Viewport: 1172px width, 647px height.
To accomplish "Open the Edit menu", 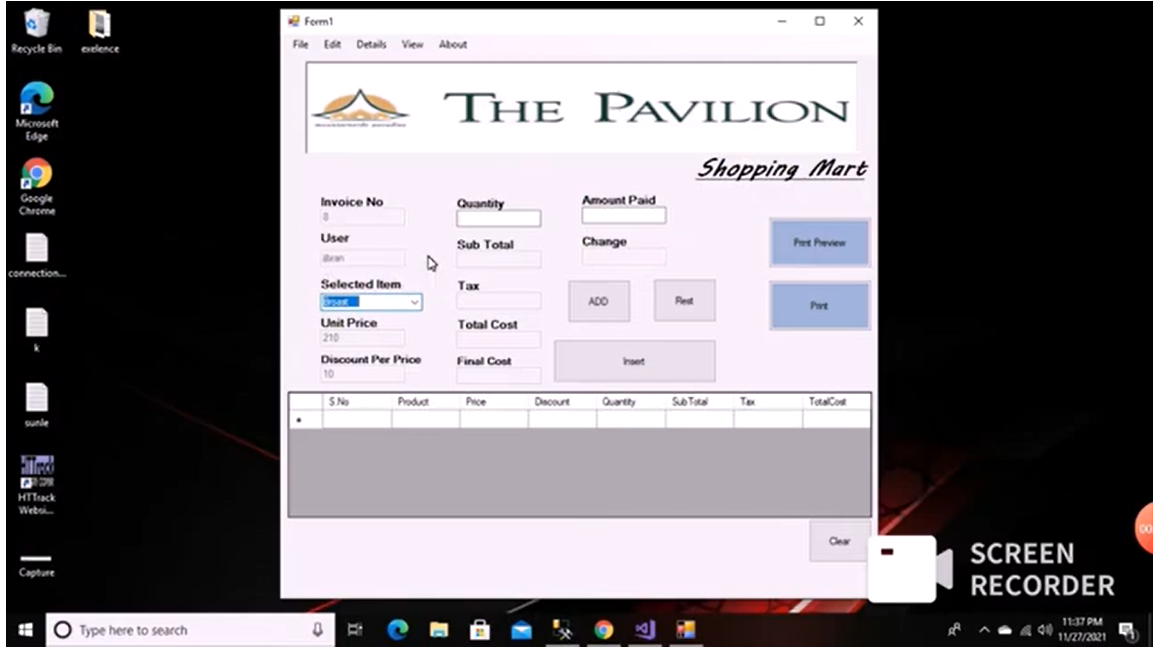I will (333, 45).
